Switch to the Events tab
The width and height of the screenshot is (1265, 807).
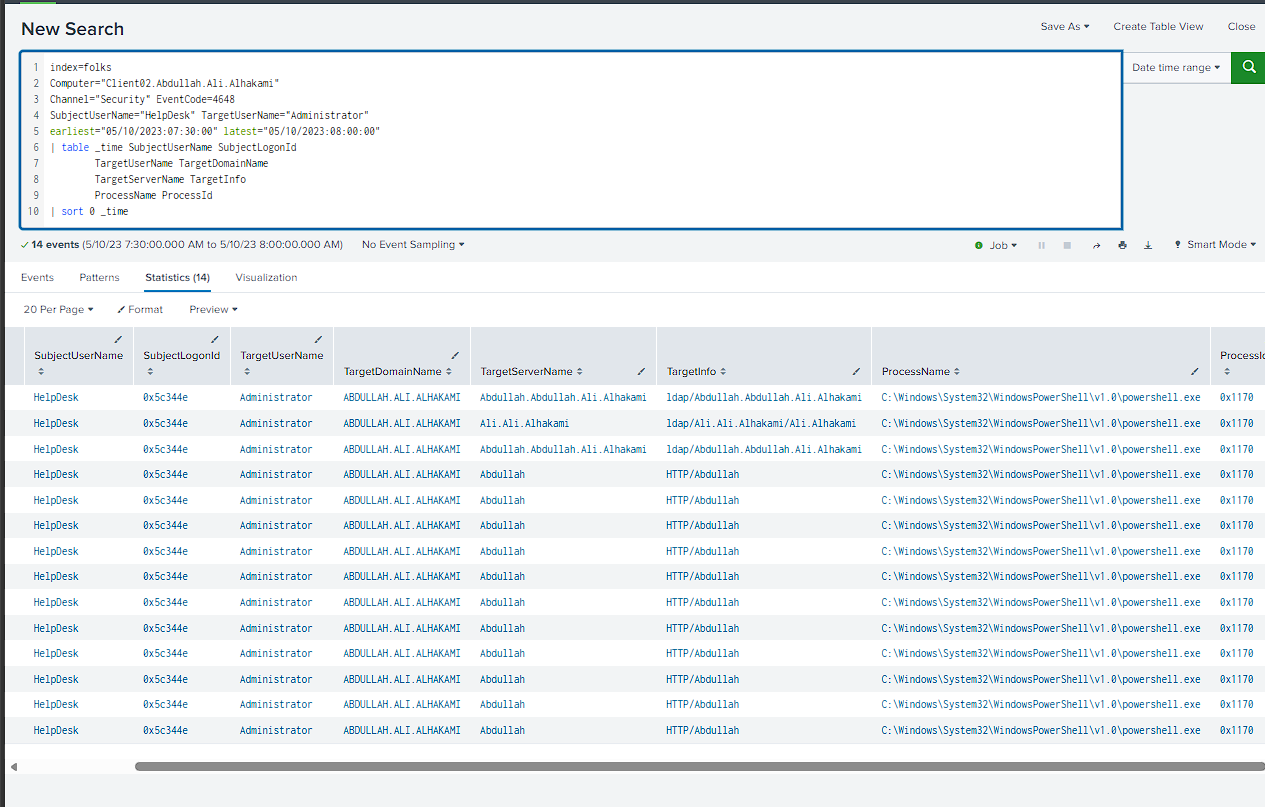[37, 277]
